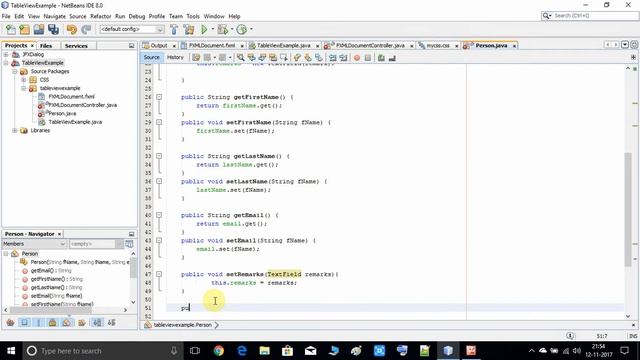Image resolution: width=640 pixels, height=360 pixels.
Task: Collapse the tableviewexample package node
Action: 24,88
